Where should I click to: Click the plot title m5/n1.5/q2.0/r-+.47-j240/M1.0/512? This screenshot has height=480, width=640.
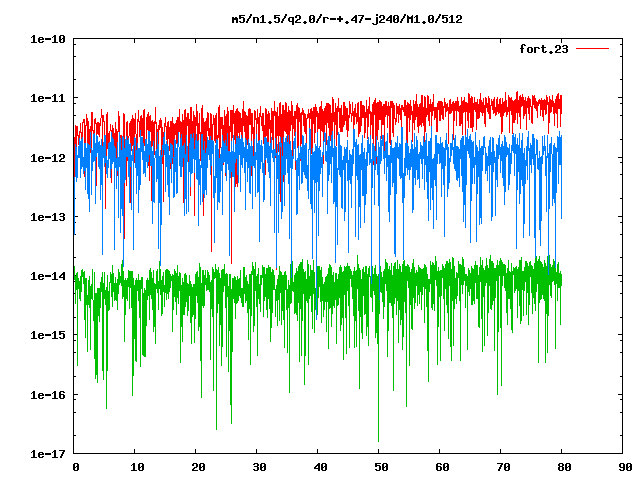coord(347,20)
